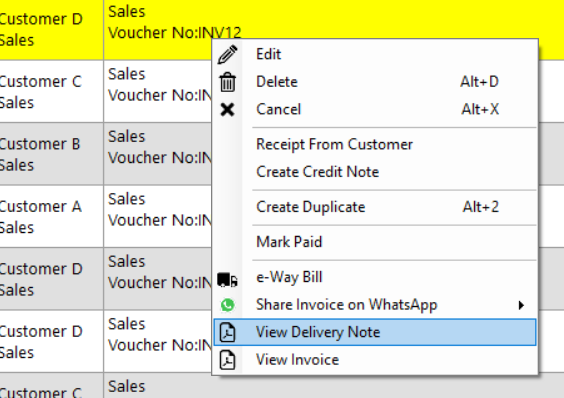Click the Alt+X shortcut on Cancel row

tap(481, 109)
